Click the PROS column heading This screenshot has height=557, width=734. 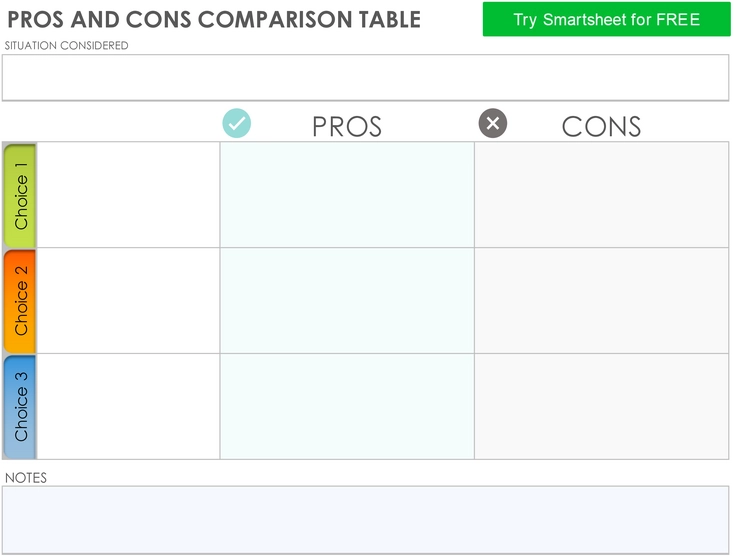point(347,126)
